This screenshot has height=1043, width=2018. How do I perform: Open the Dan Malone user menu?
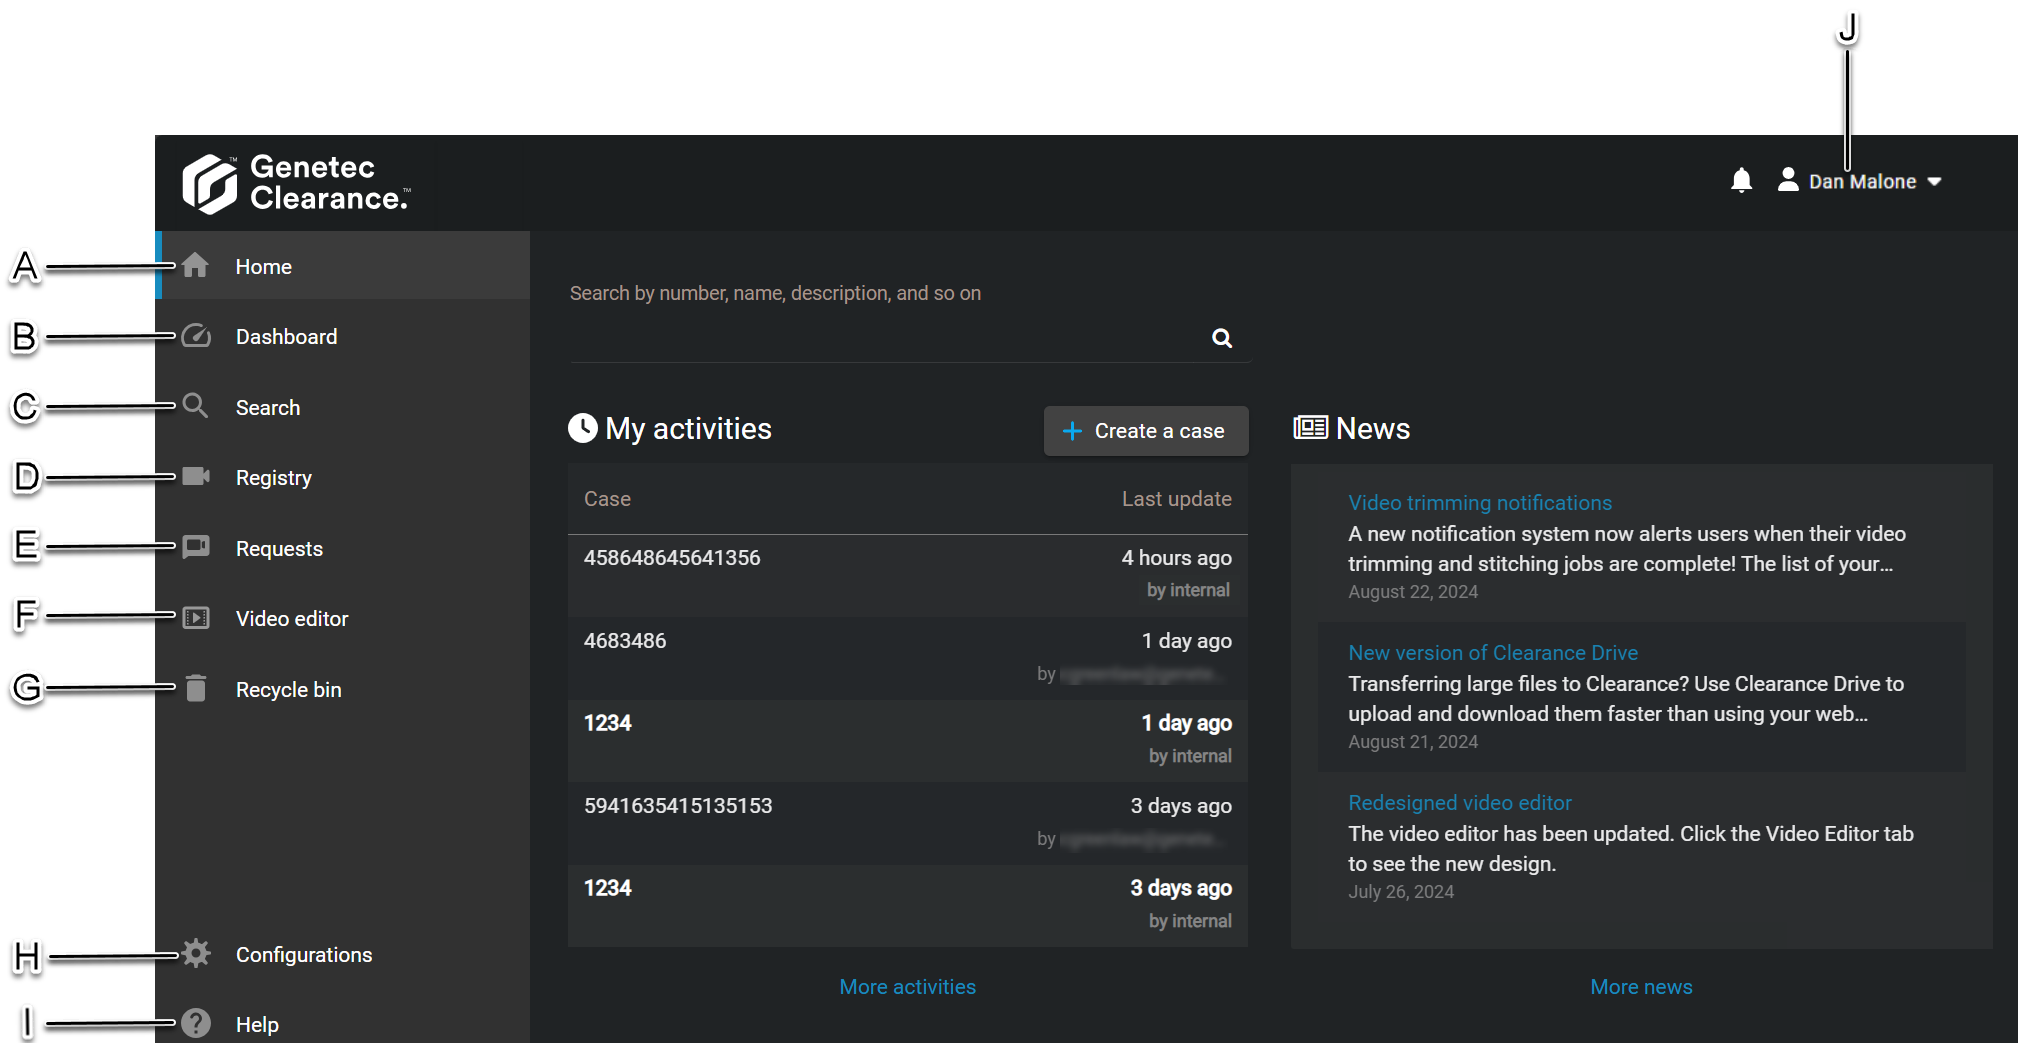(x=1860, y=181)
